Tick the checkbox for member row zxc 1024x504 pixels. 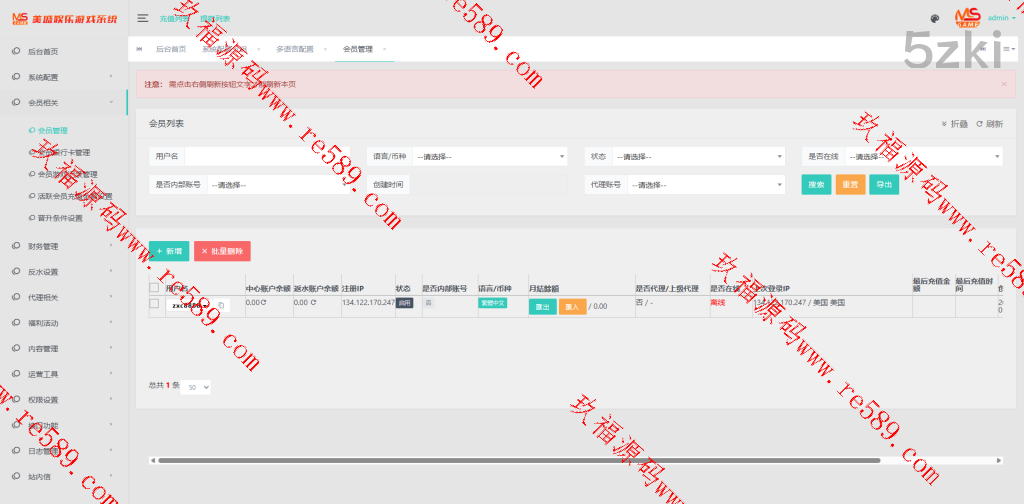154,304
